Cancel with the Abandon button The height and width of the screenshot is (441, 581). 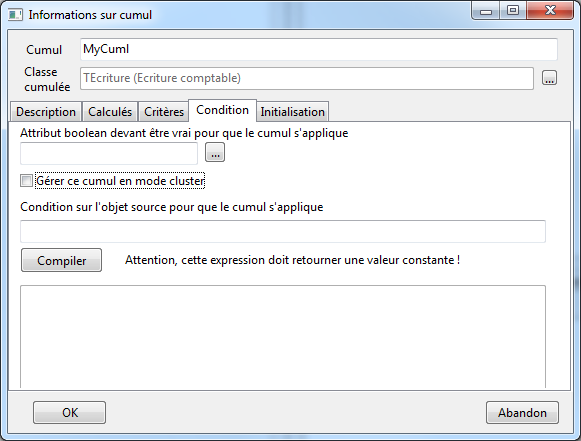coord(522,412)
